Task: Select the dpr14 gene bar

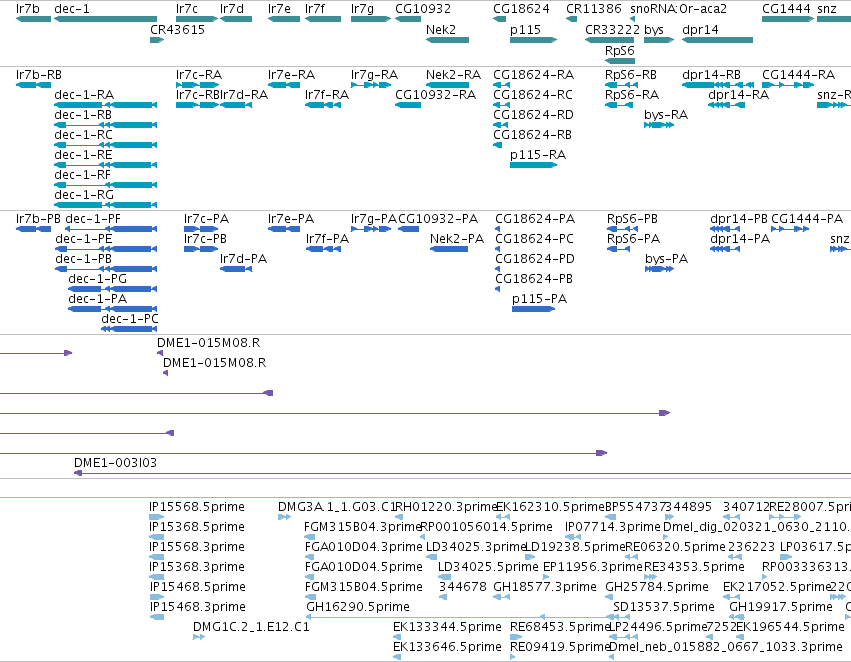Action: click(x=717, y=40)
